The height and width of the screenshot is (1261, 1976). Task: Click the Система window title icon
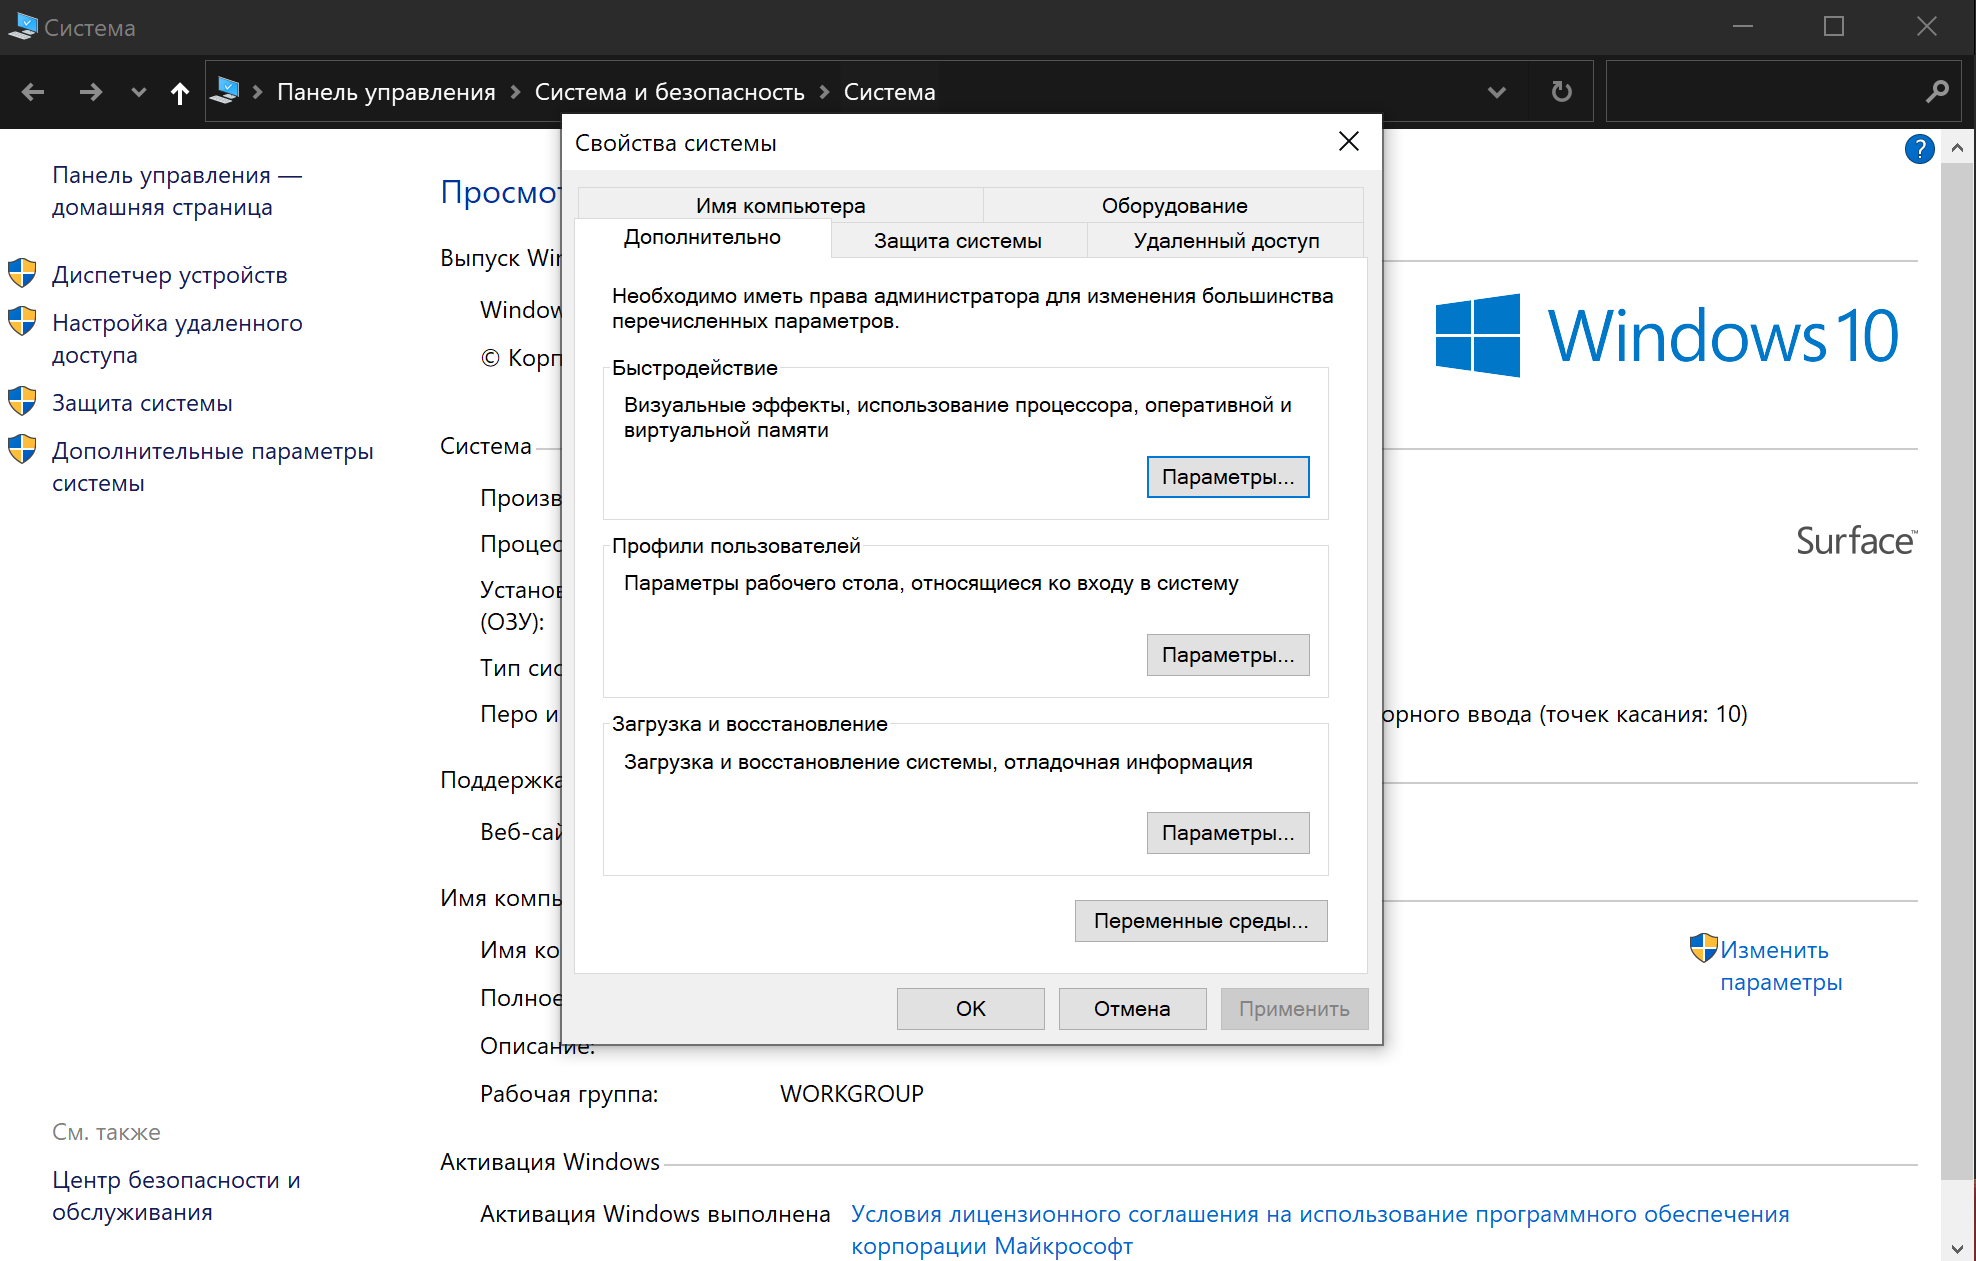click(x=22, y=26)
